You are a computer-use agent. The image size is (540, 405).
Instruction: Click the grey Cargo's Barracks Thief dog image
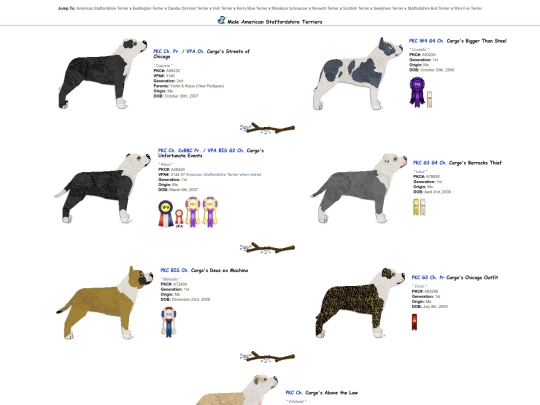click(359, 188)
